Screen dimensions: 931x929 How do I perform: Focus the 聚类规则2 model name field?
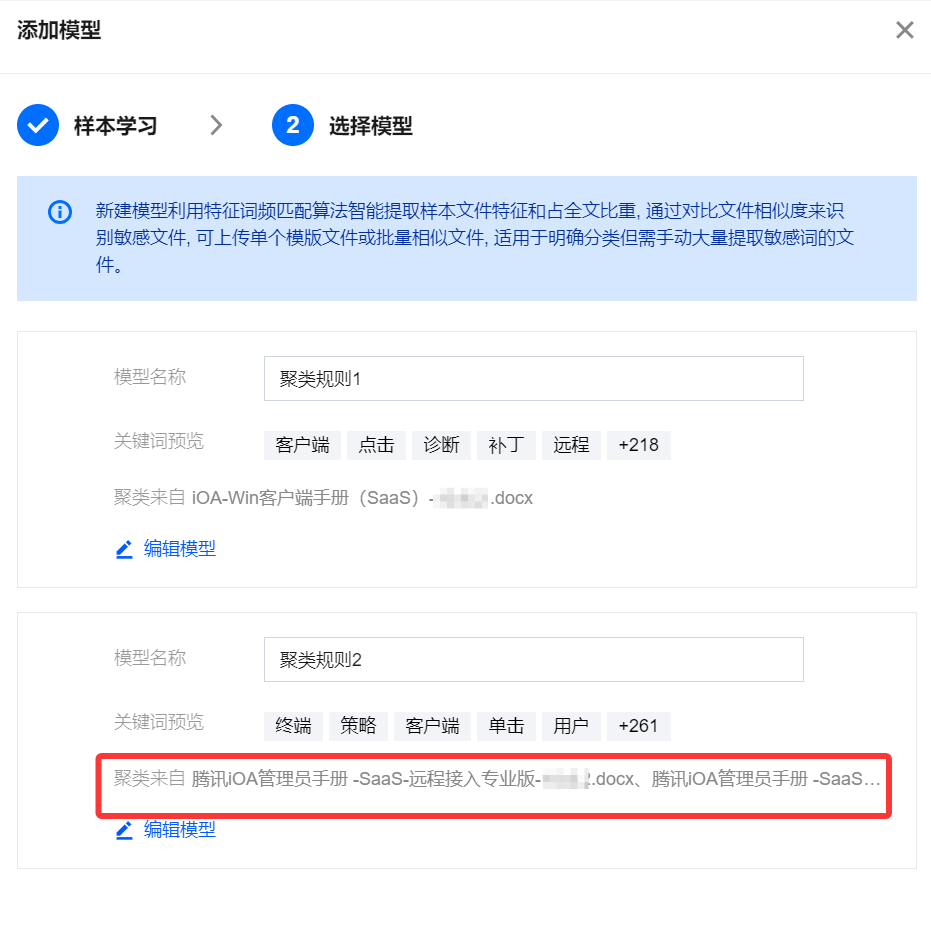534,660
